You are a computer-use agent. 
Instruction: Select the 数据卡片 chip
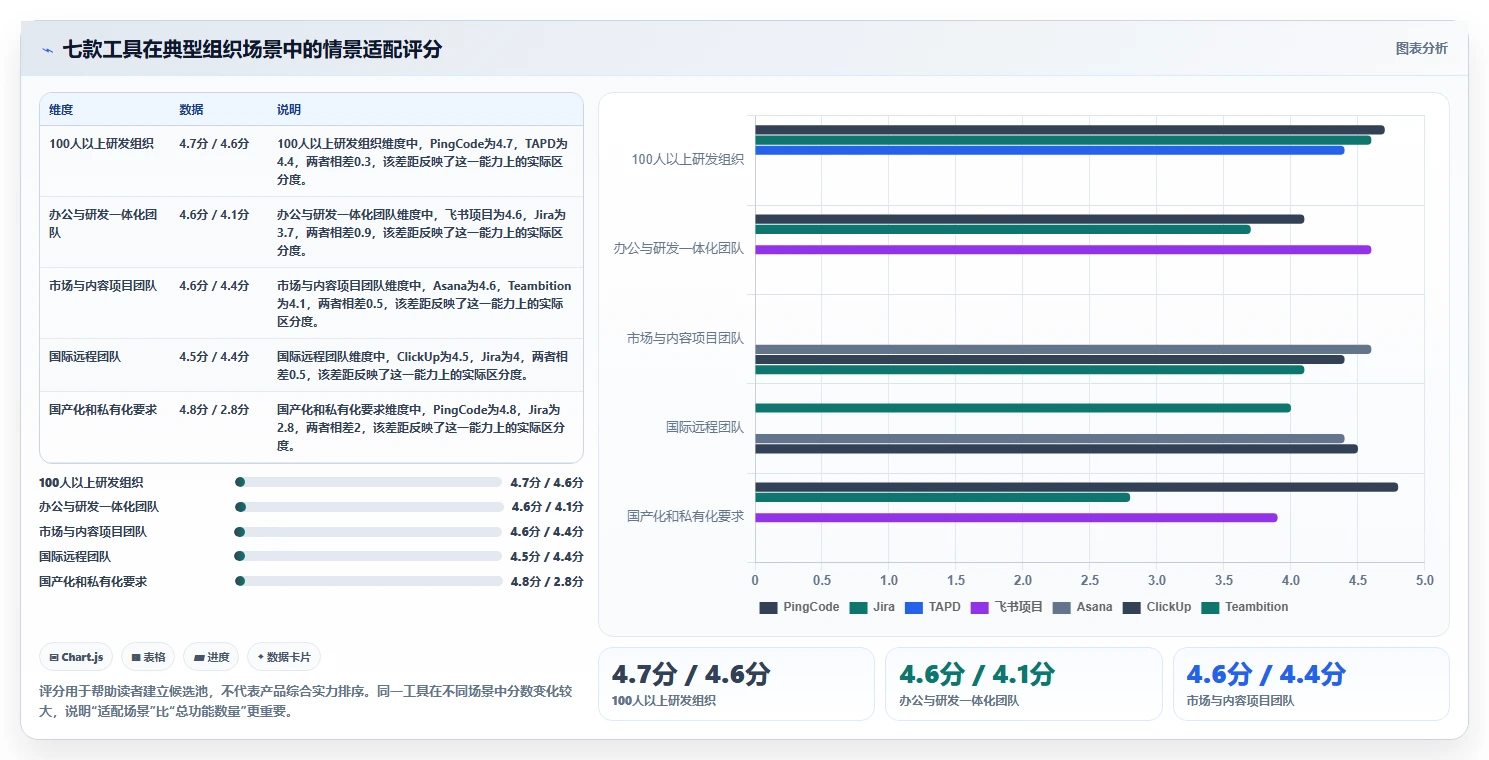tap(284, 657)
